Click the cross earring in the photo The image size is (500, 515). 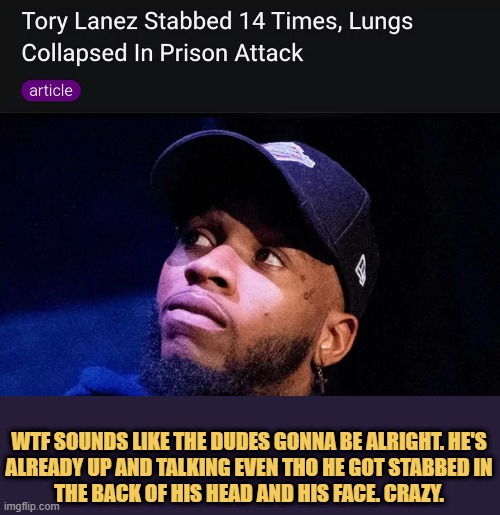pyautogui.click(x=321, y=378)
